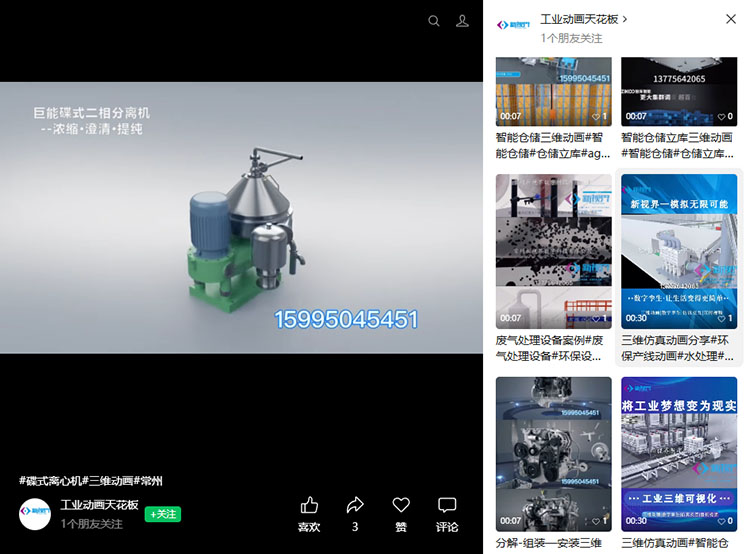Share the video with the arrow icon
Screen dimensions: 750x554
tap(355, 505)
